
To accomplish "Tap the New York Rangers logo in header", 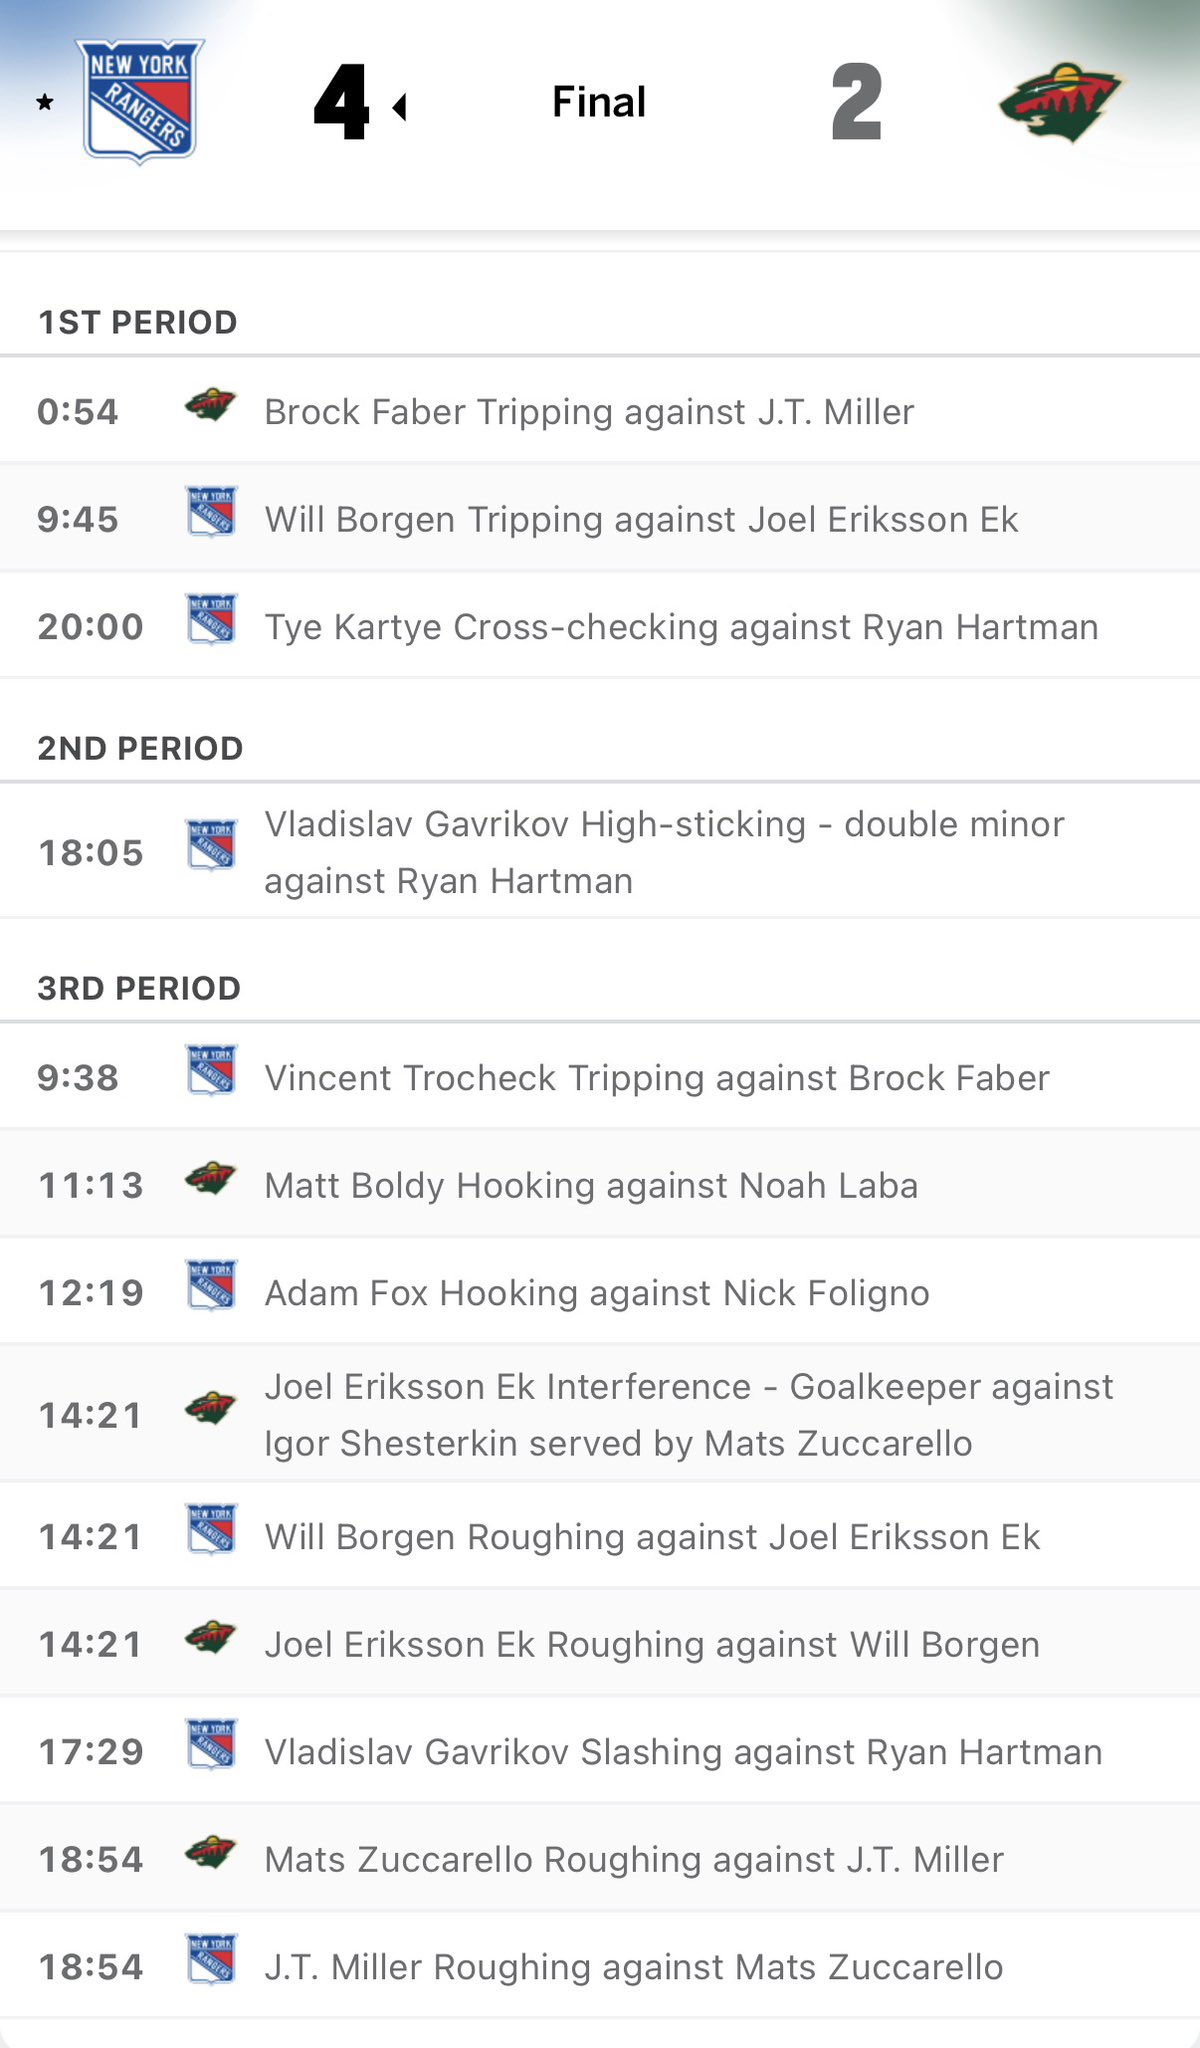I will pos(141,101).
